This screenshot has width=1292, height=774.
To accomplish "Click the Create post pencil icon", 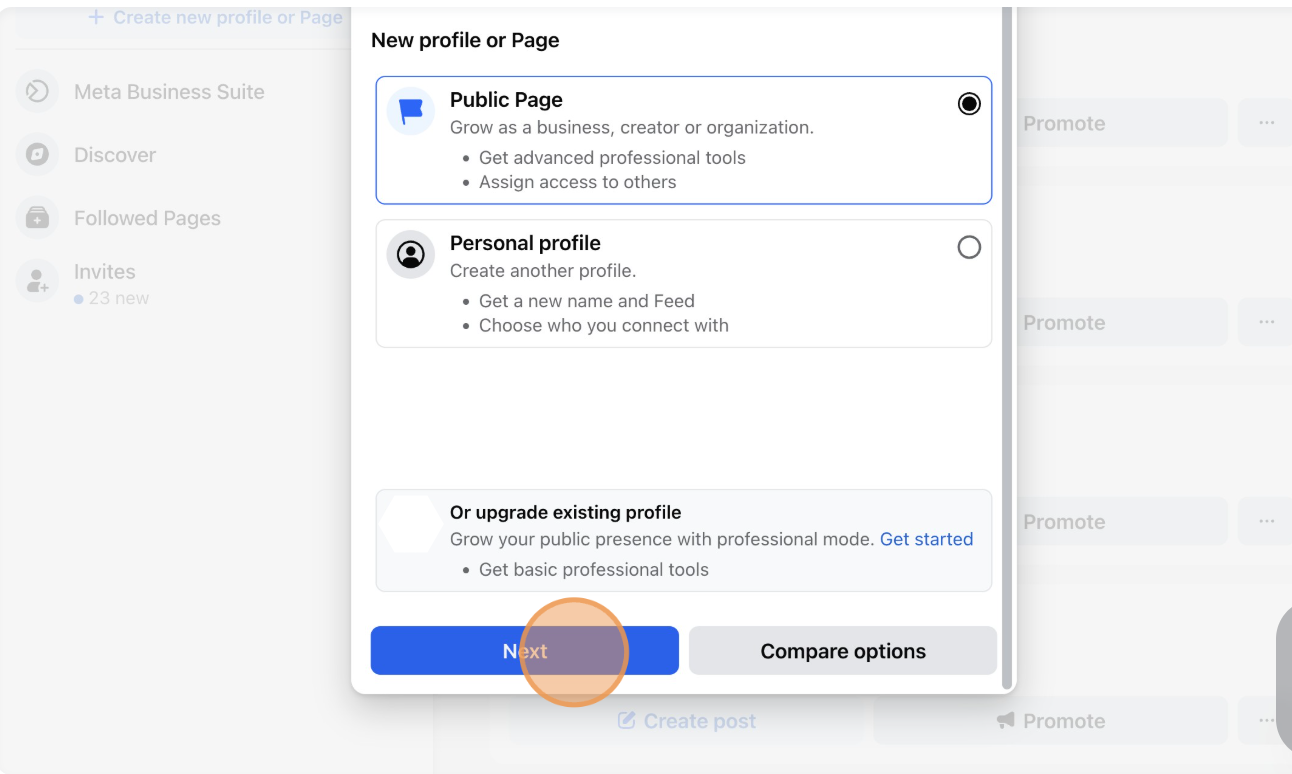I will [x=628, y=721].
